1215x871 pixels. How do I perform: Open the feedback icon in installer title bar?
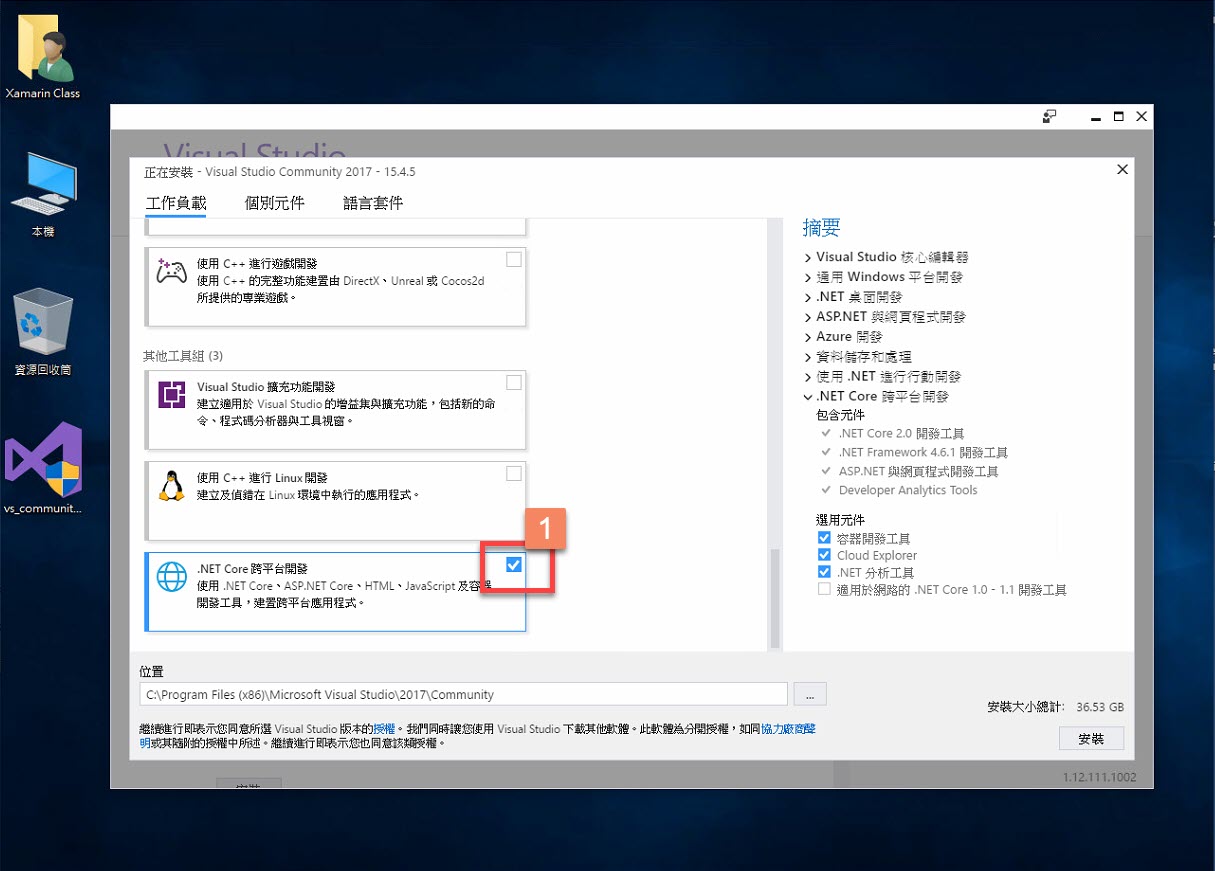[1050, 117]
